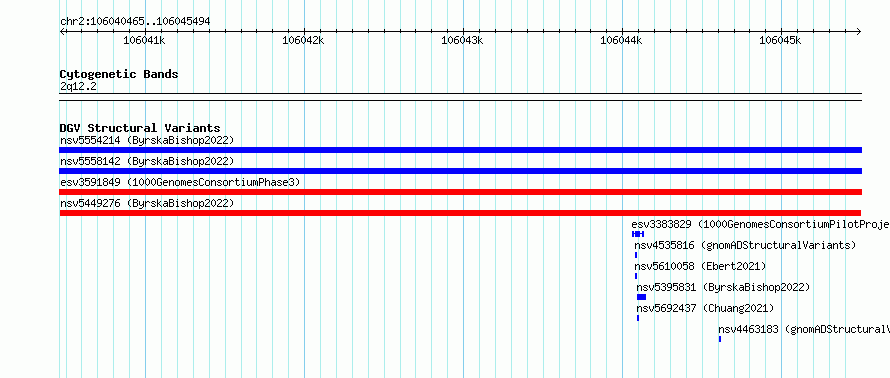Open nsv5449276 (ByrskaBishop2022) label
The width and height of the screenshot is (890, 378).
point(147,203)
